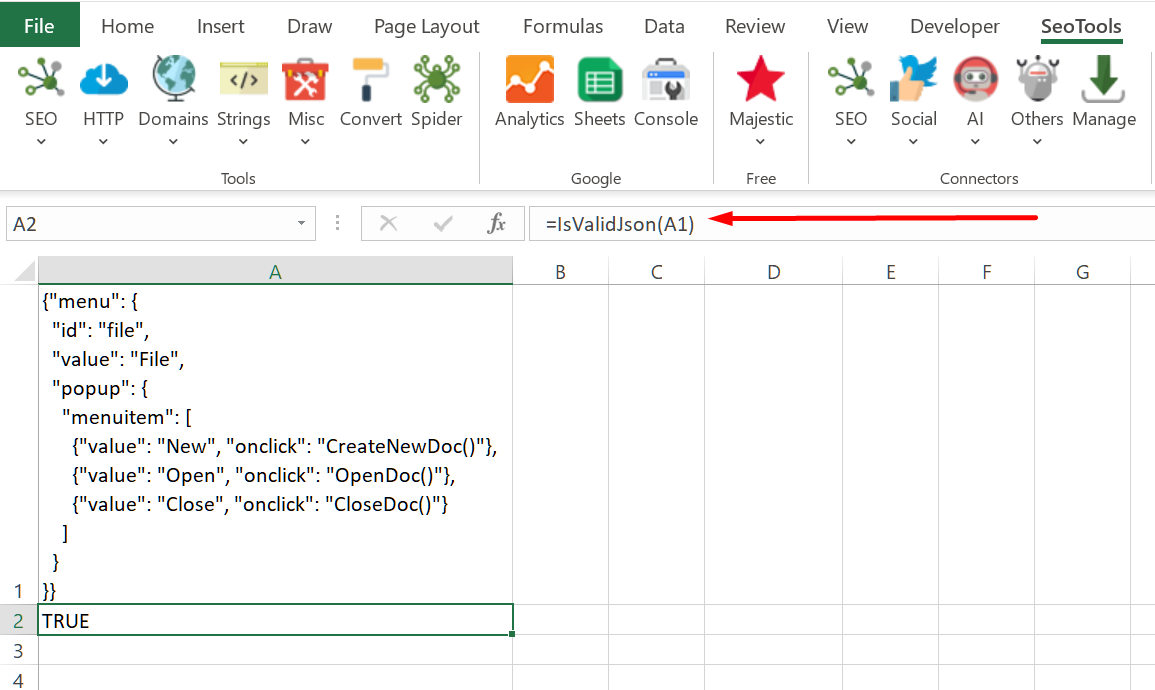Open the File menu
The width and height of the screenshot is (1155, 690).
(x=39, y=24)
